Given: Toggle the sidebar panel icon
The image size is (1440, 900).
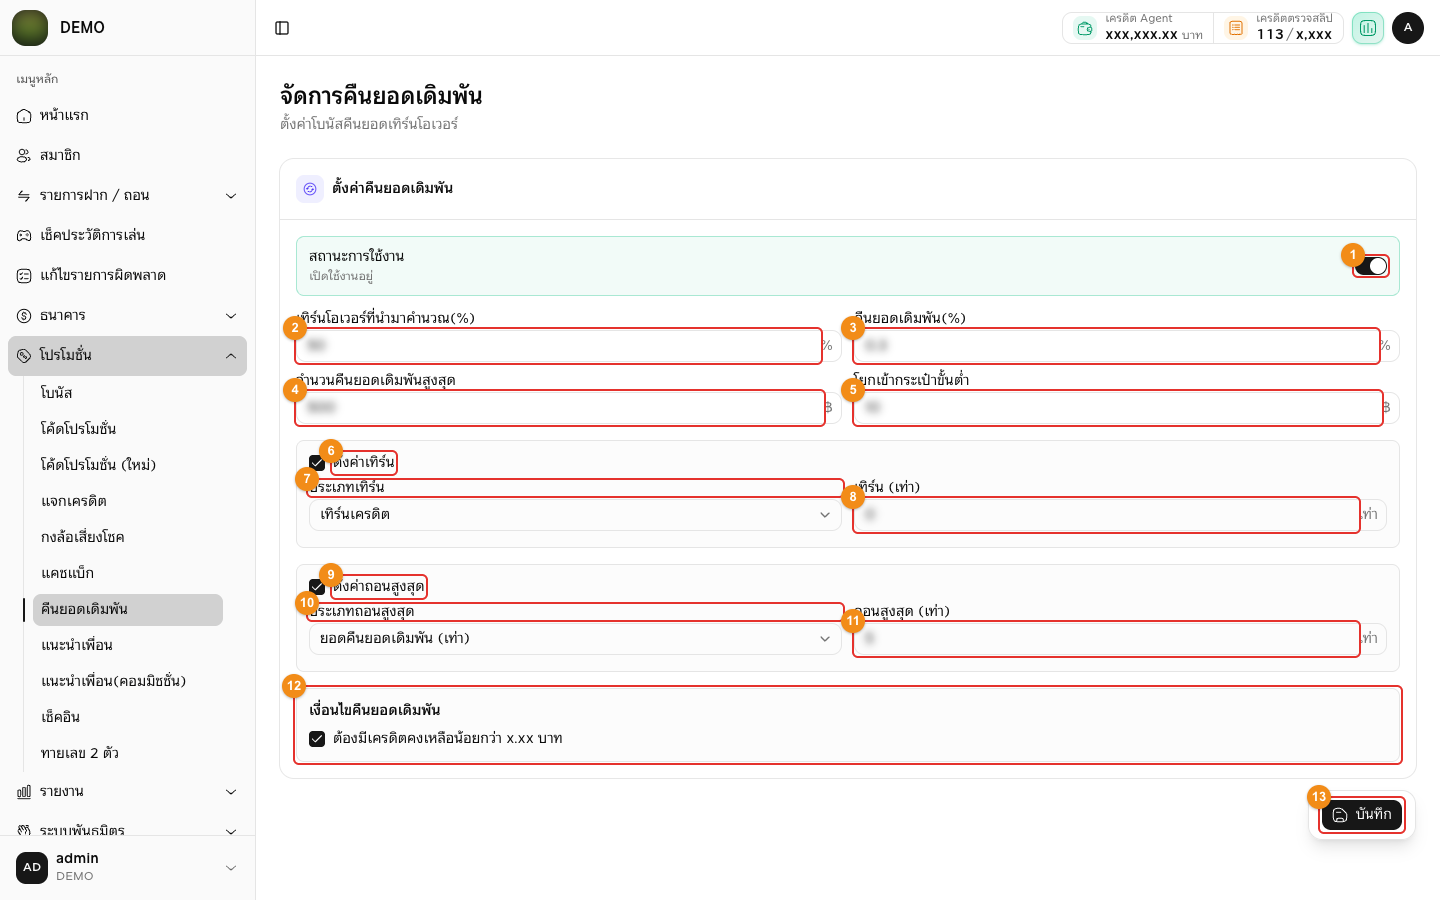Looking at the screenshot, I should click(x=282, y=28).
